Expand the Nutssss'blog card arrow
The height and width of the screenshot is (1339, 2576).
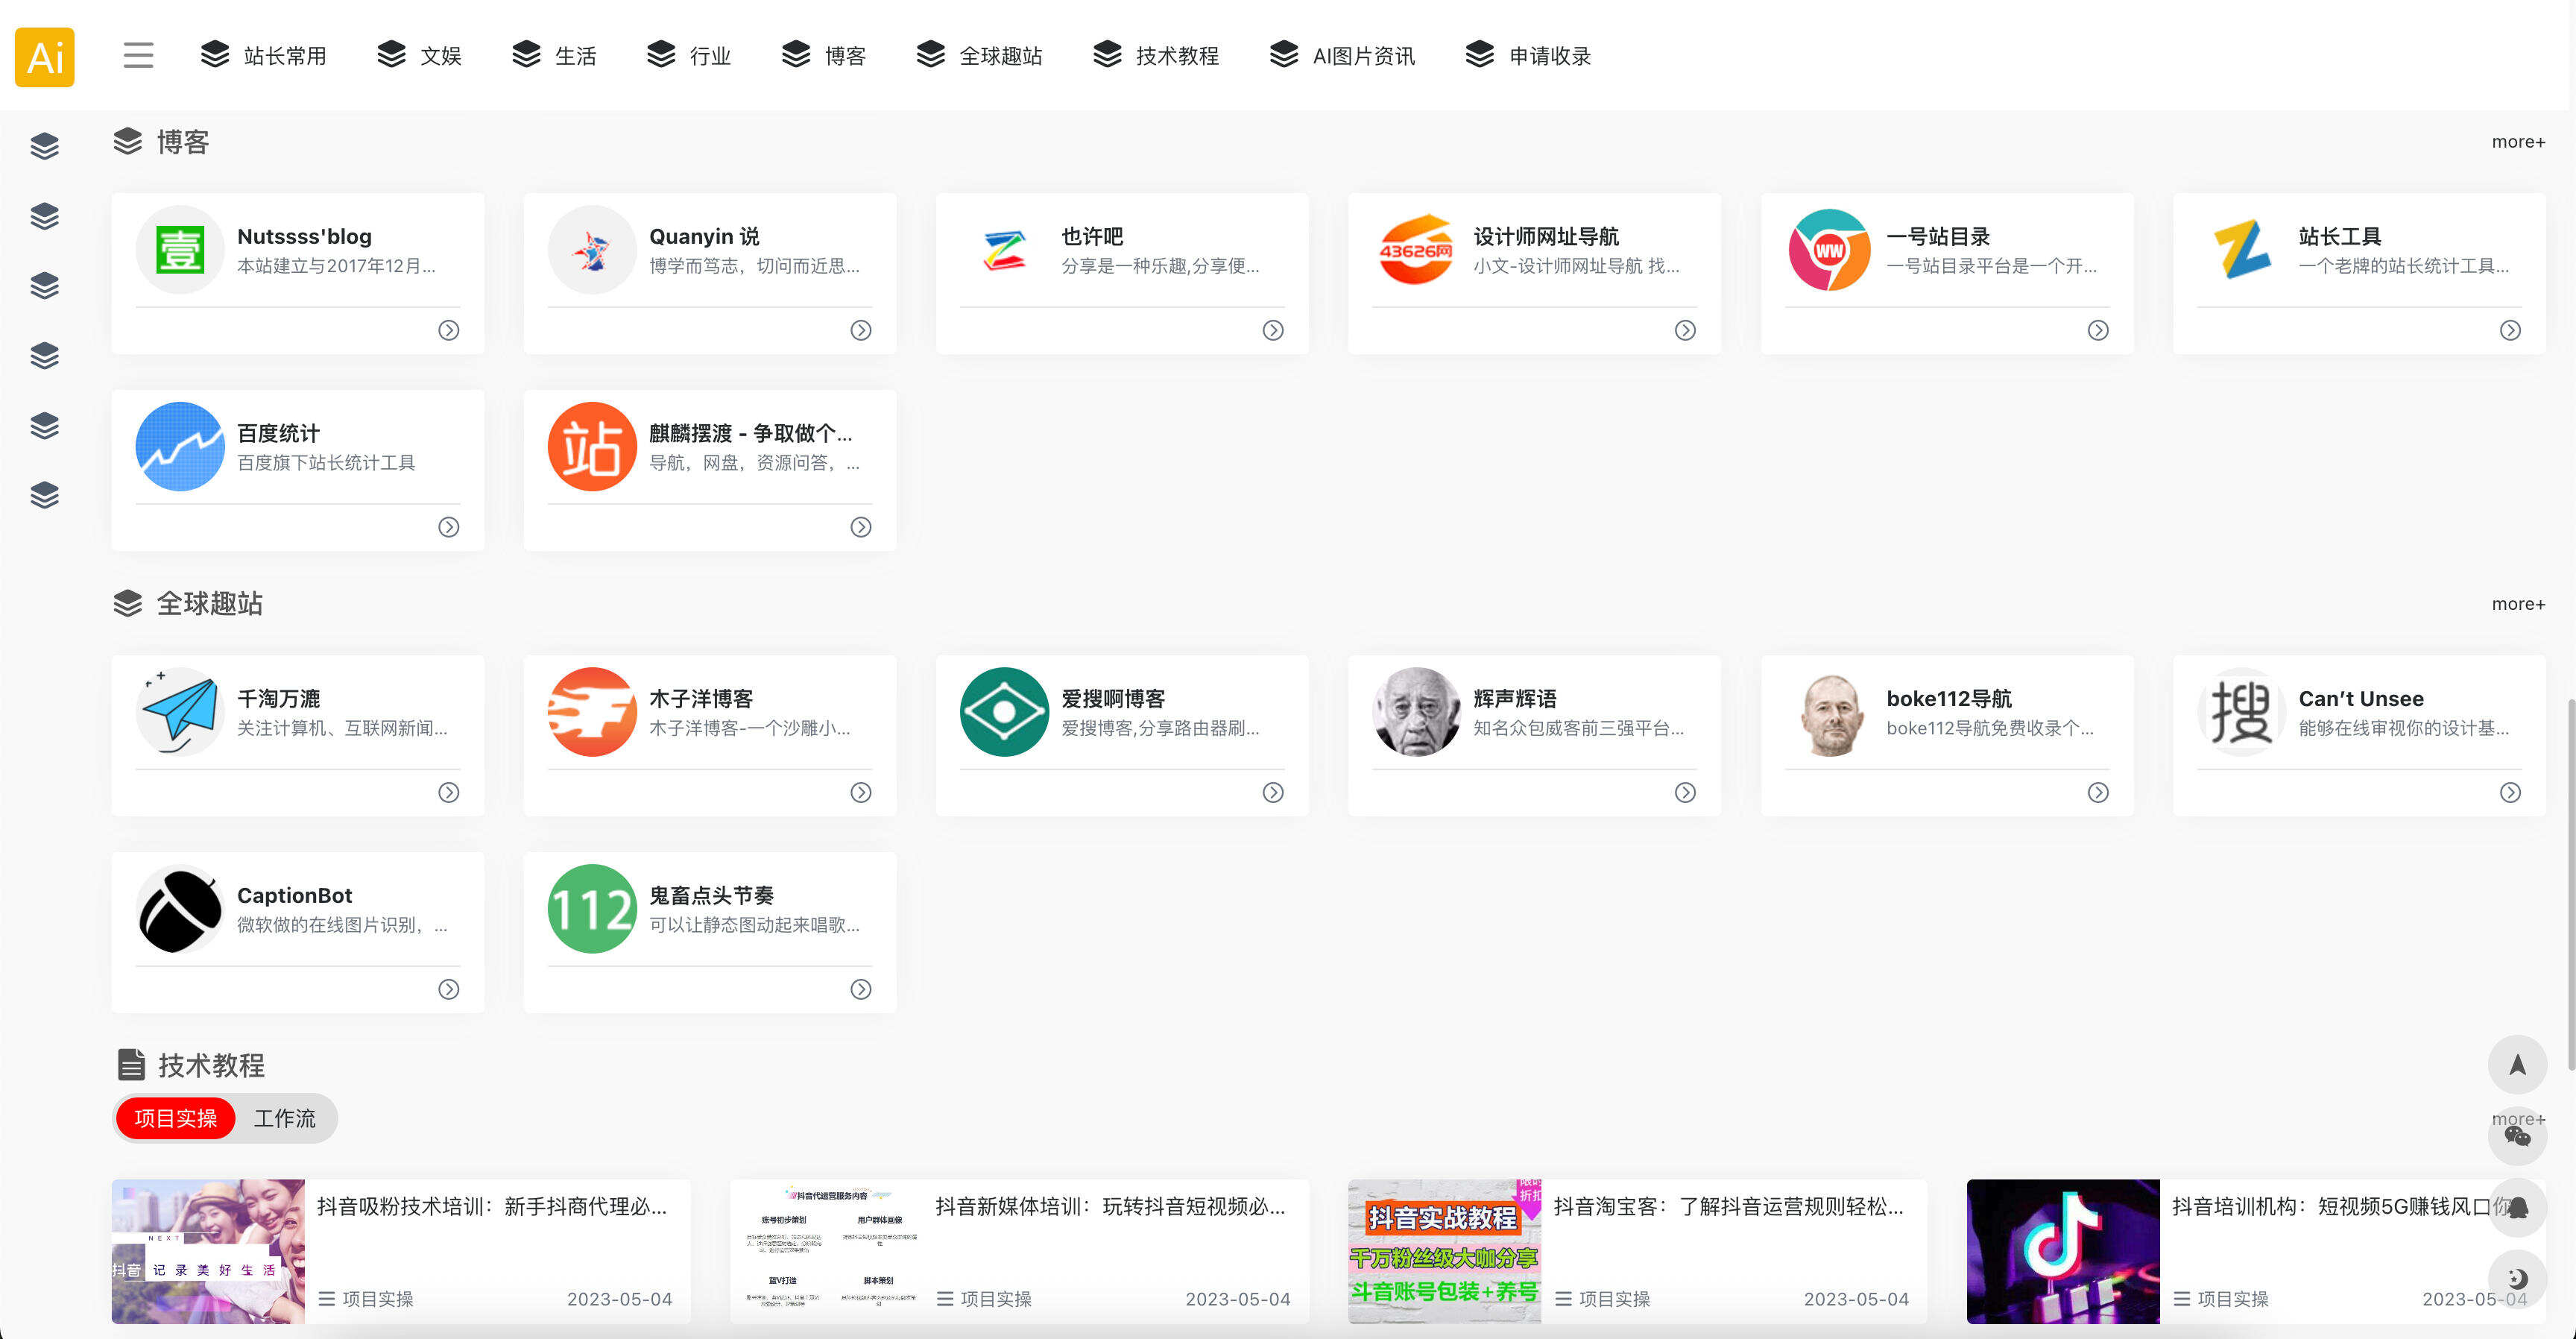(448, 330)
